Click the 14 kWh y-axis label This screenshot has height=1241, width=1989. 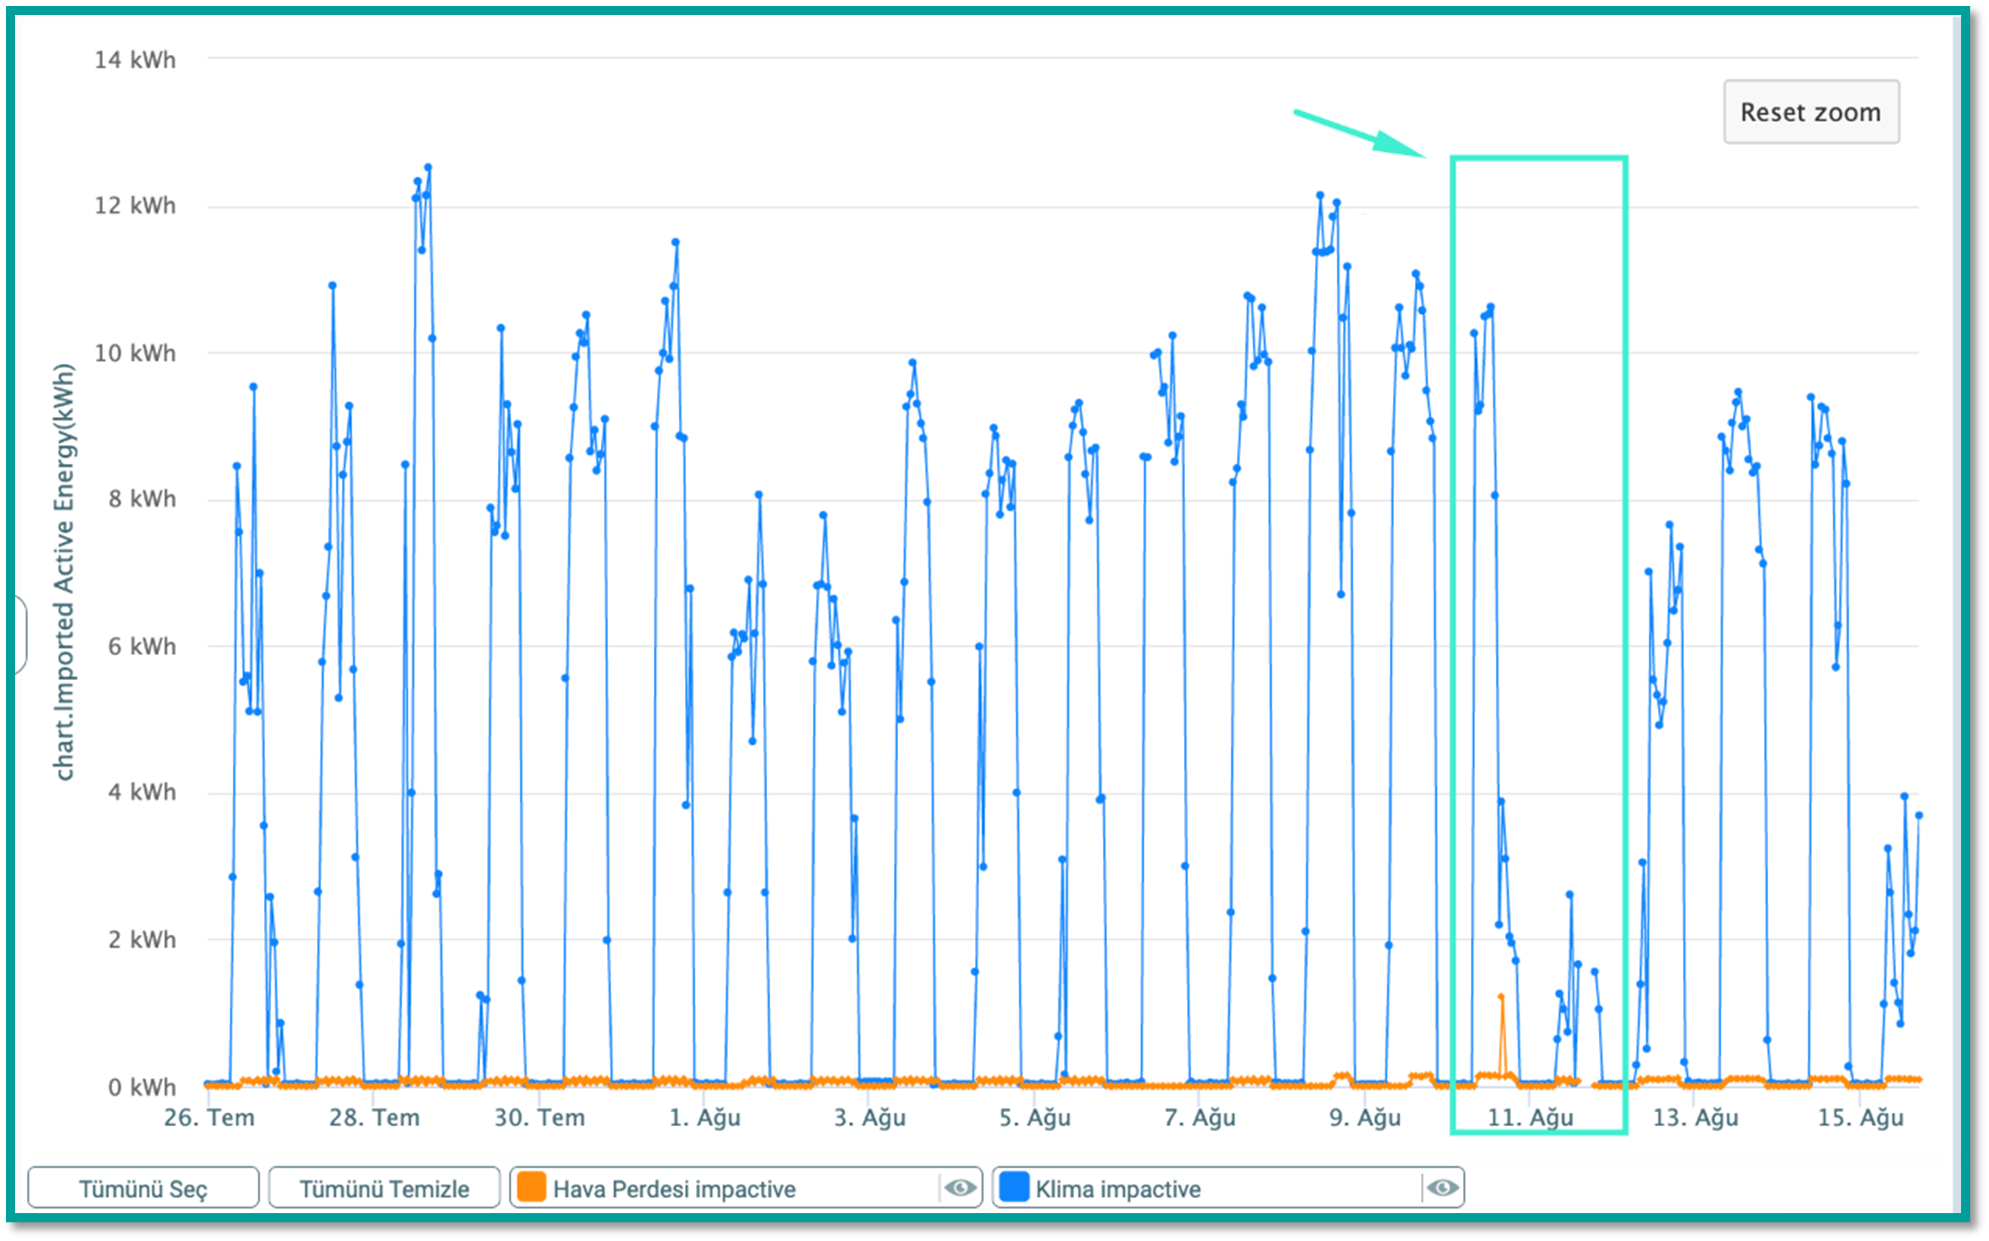[x=135, y=60]
